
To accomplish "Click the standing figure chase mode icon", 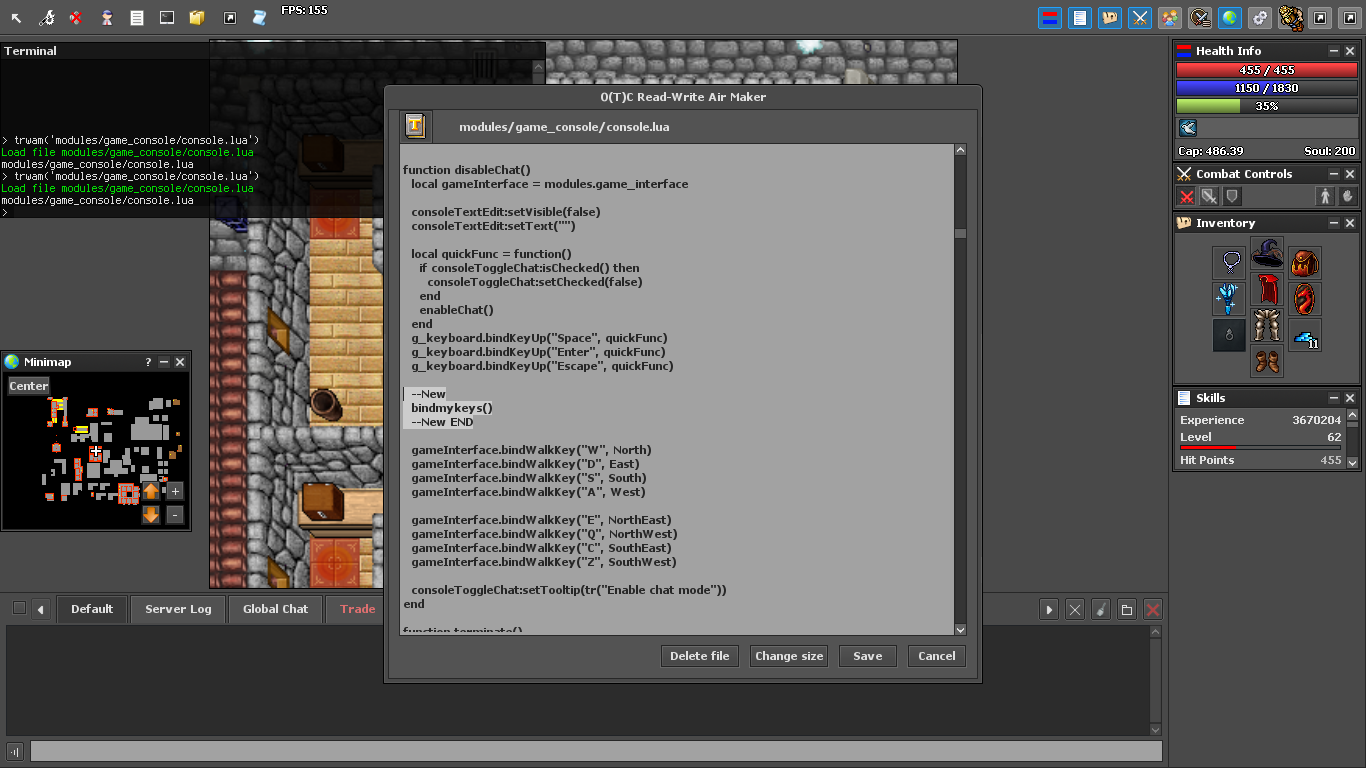I will [1326, 197].
